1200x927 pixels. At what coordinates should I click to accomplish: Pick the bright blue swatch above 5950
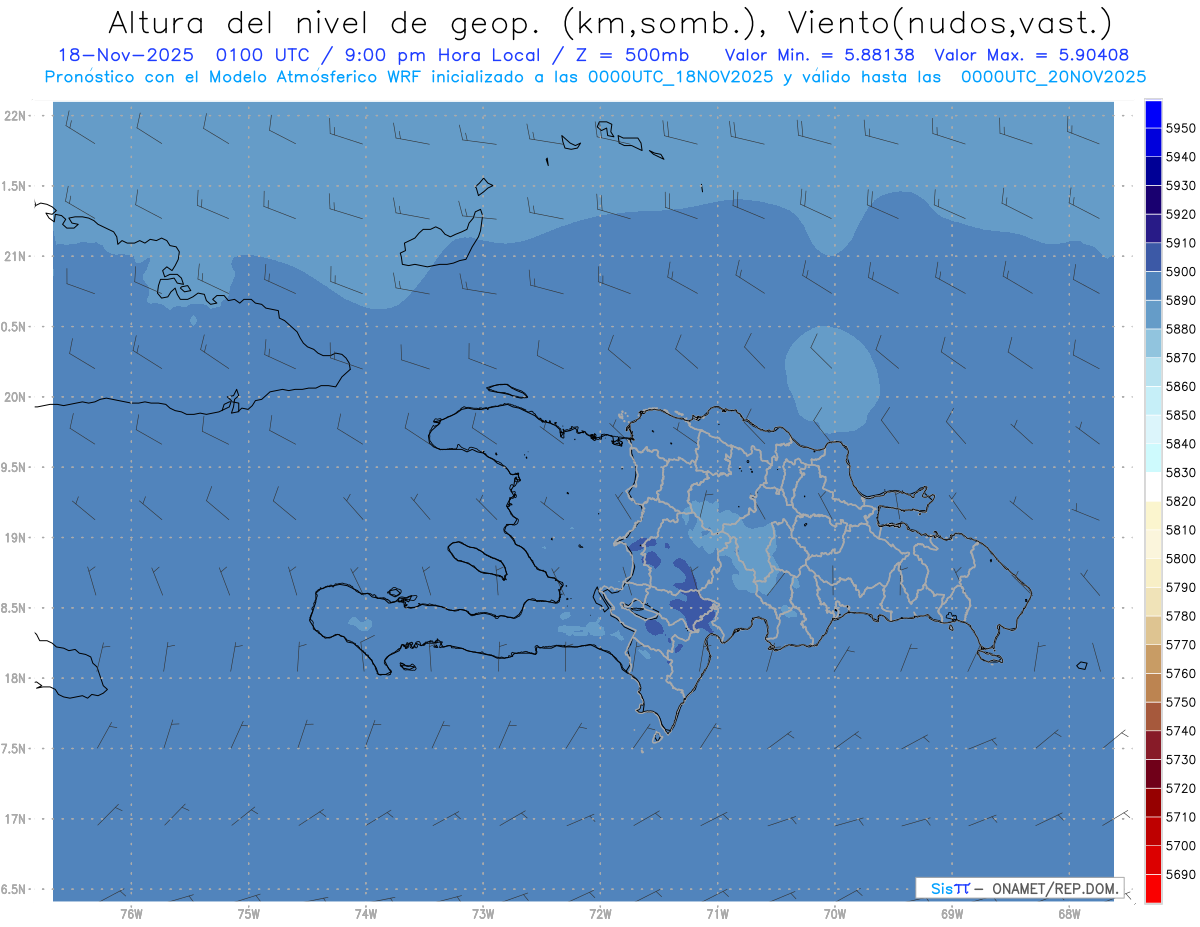(x=1153, y=114)
